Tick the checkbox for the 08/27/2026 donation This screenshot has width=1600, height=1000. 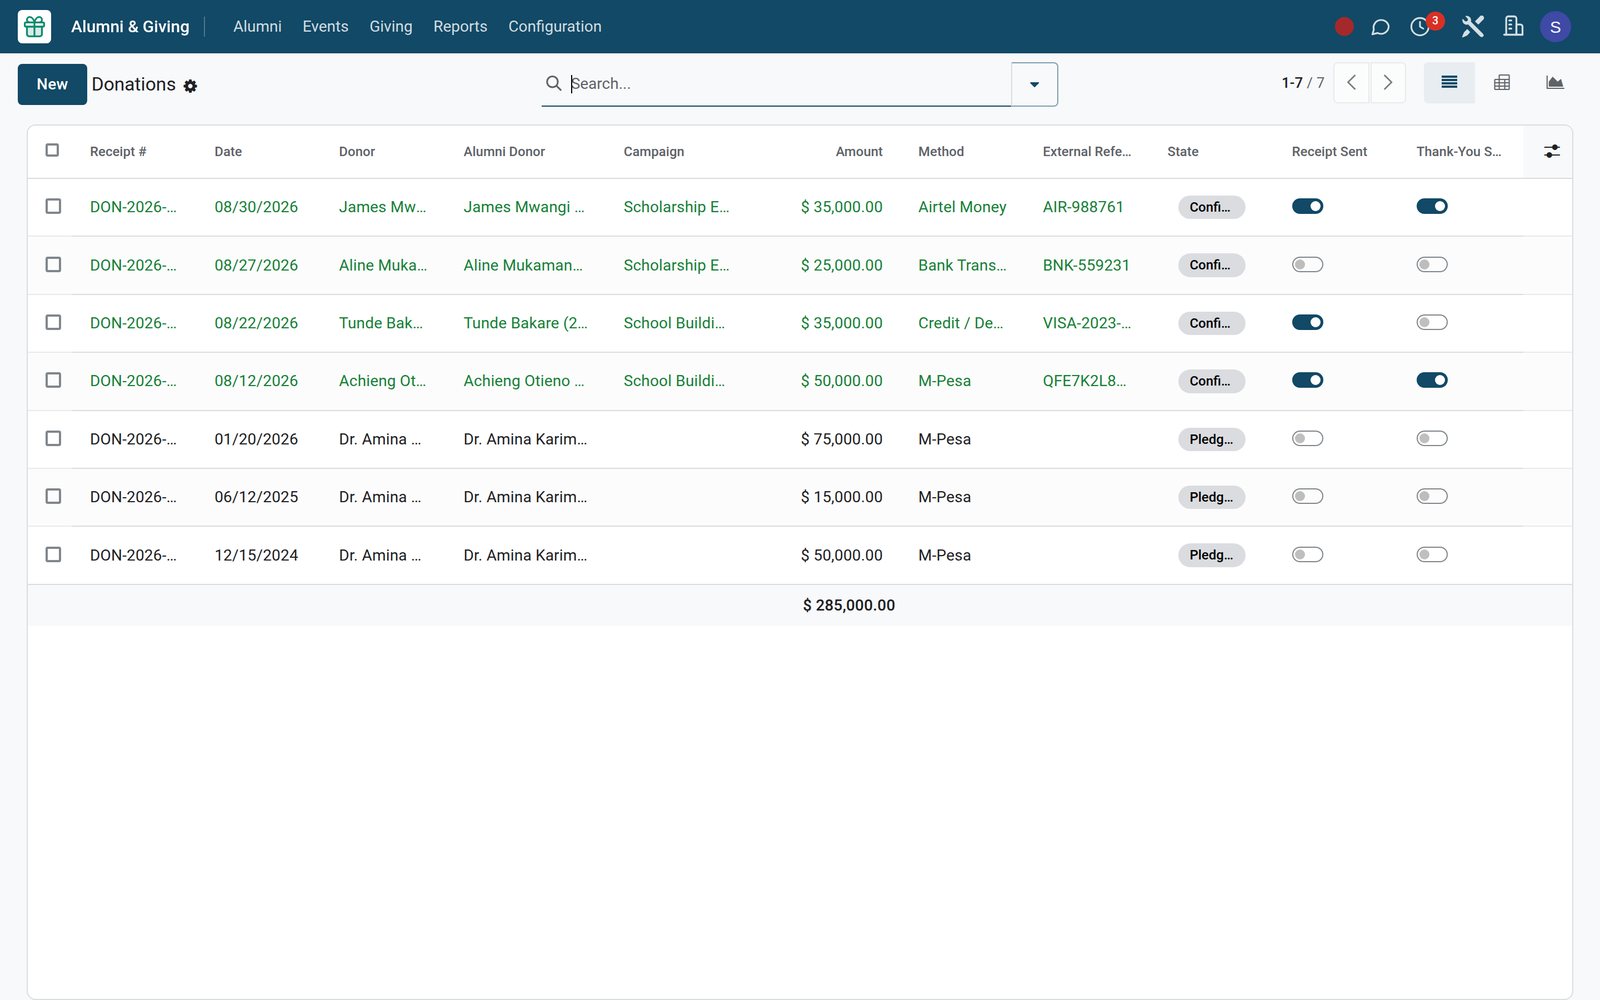[54, 264]
